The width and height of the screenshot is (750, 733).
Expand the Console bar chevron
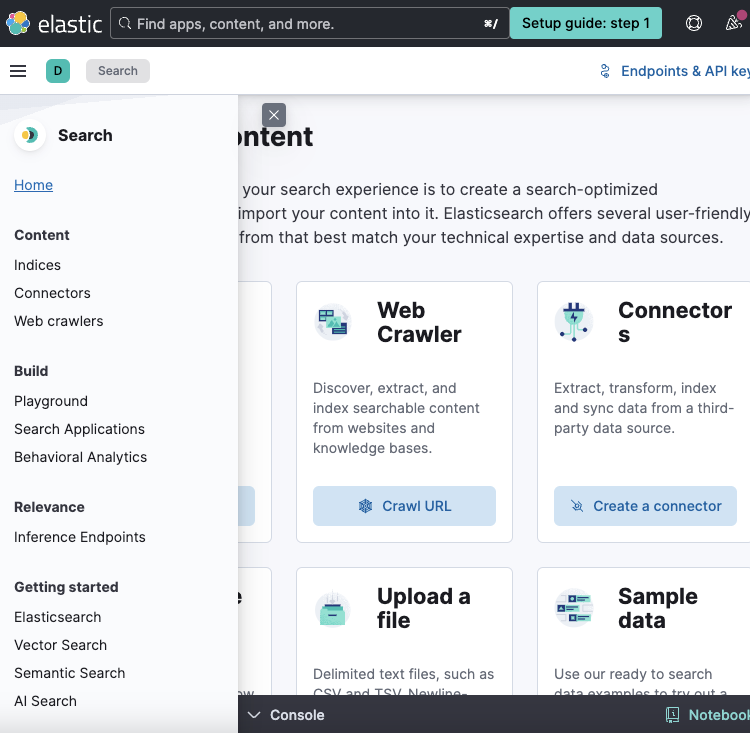point(254,715)
